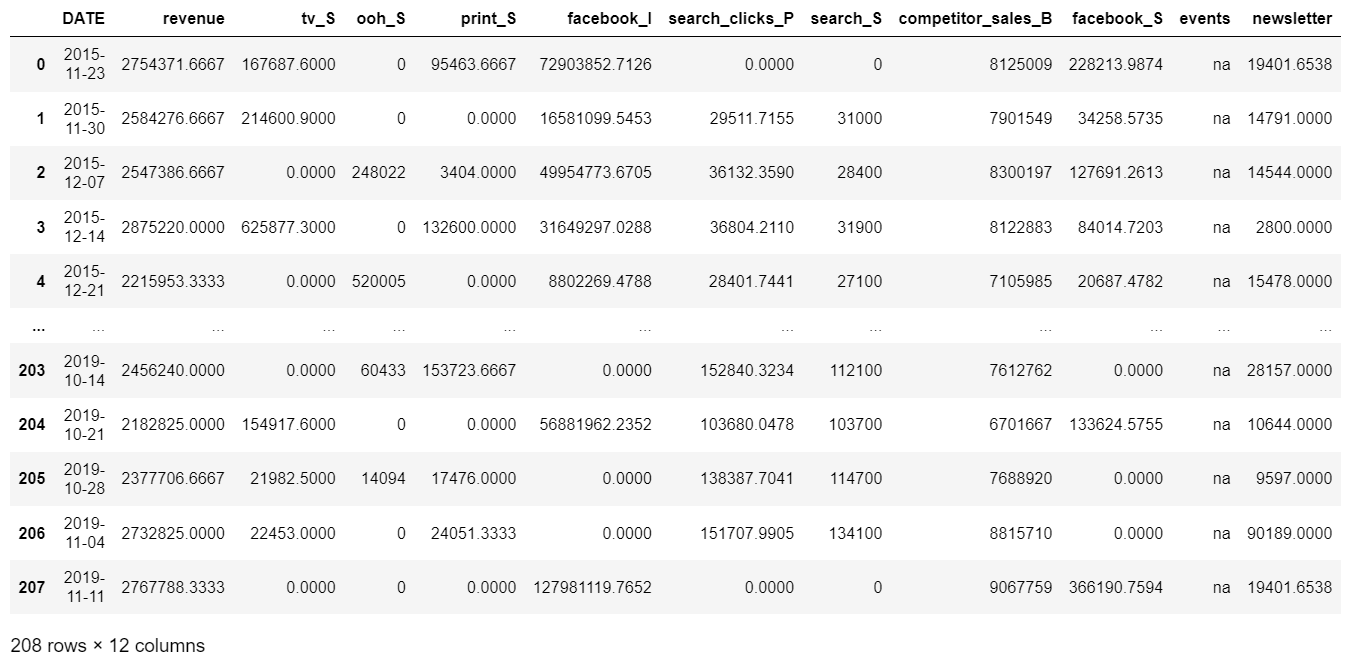Click row index 0
Image resolution: width=1348 pixels, height=658 pixels.
pyautogui.click(x=41, y=64)
